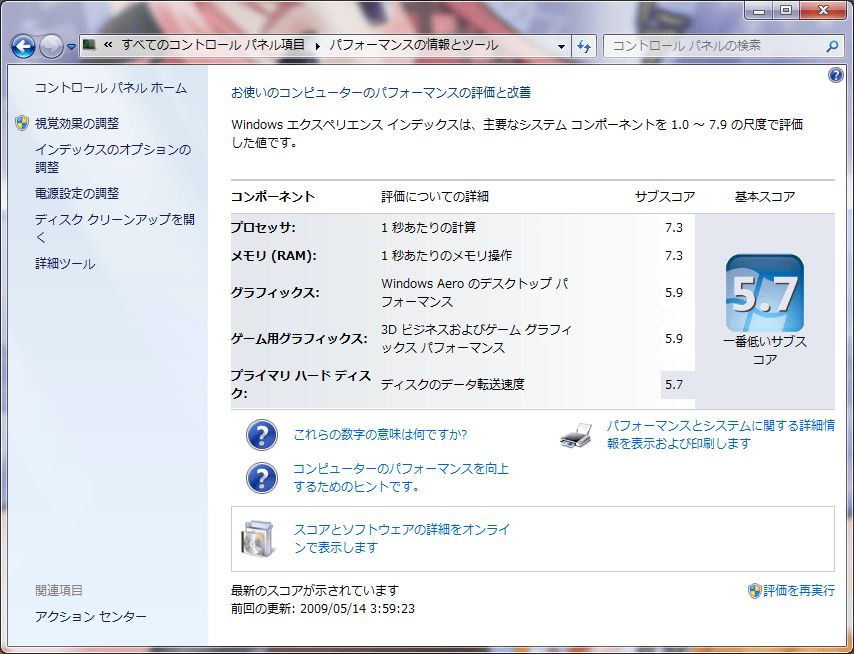Screen dimensions: 854x654
Task: Open 視覚効果の調整 link
Action: tap(77, 123)
